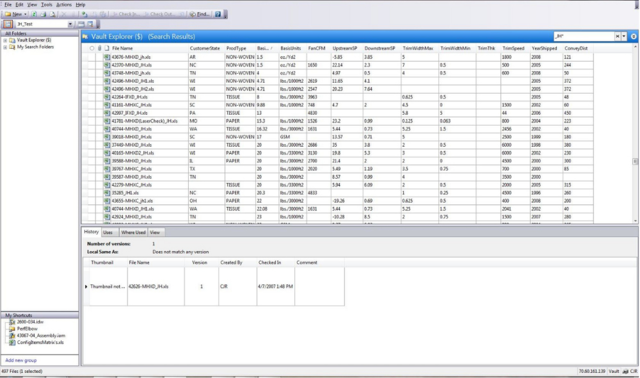640x378 pixels.
Task: Click the search field containing JH*
Action: [x=584, y=36]
